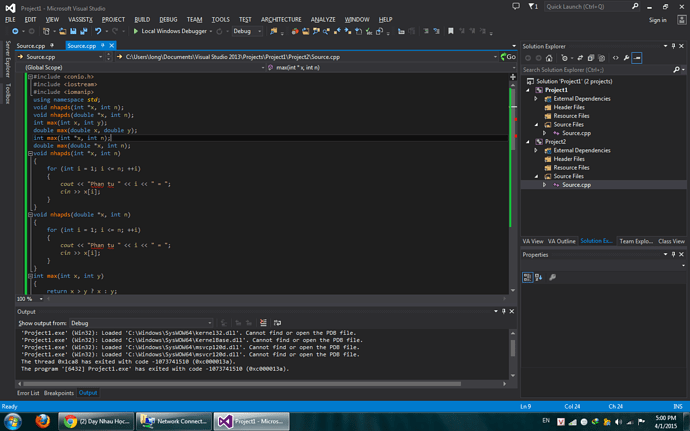Open the ARCHITECTURE menu

coord(281,19)
